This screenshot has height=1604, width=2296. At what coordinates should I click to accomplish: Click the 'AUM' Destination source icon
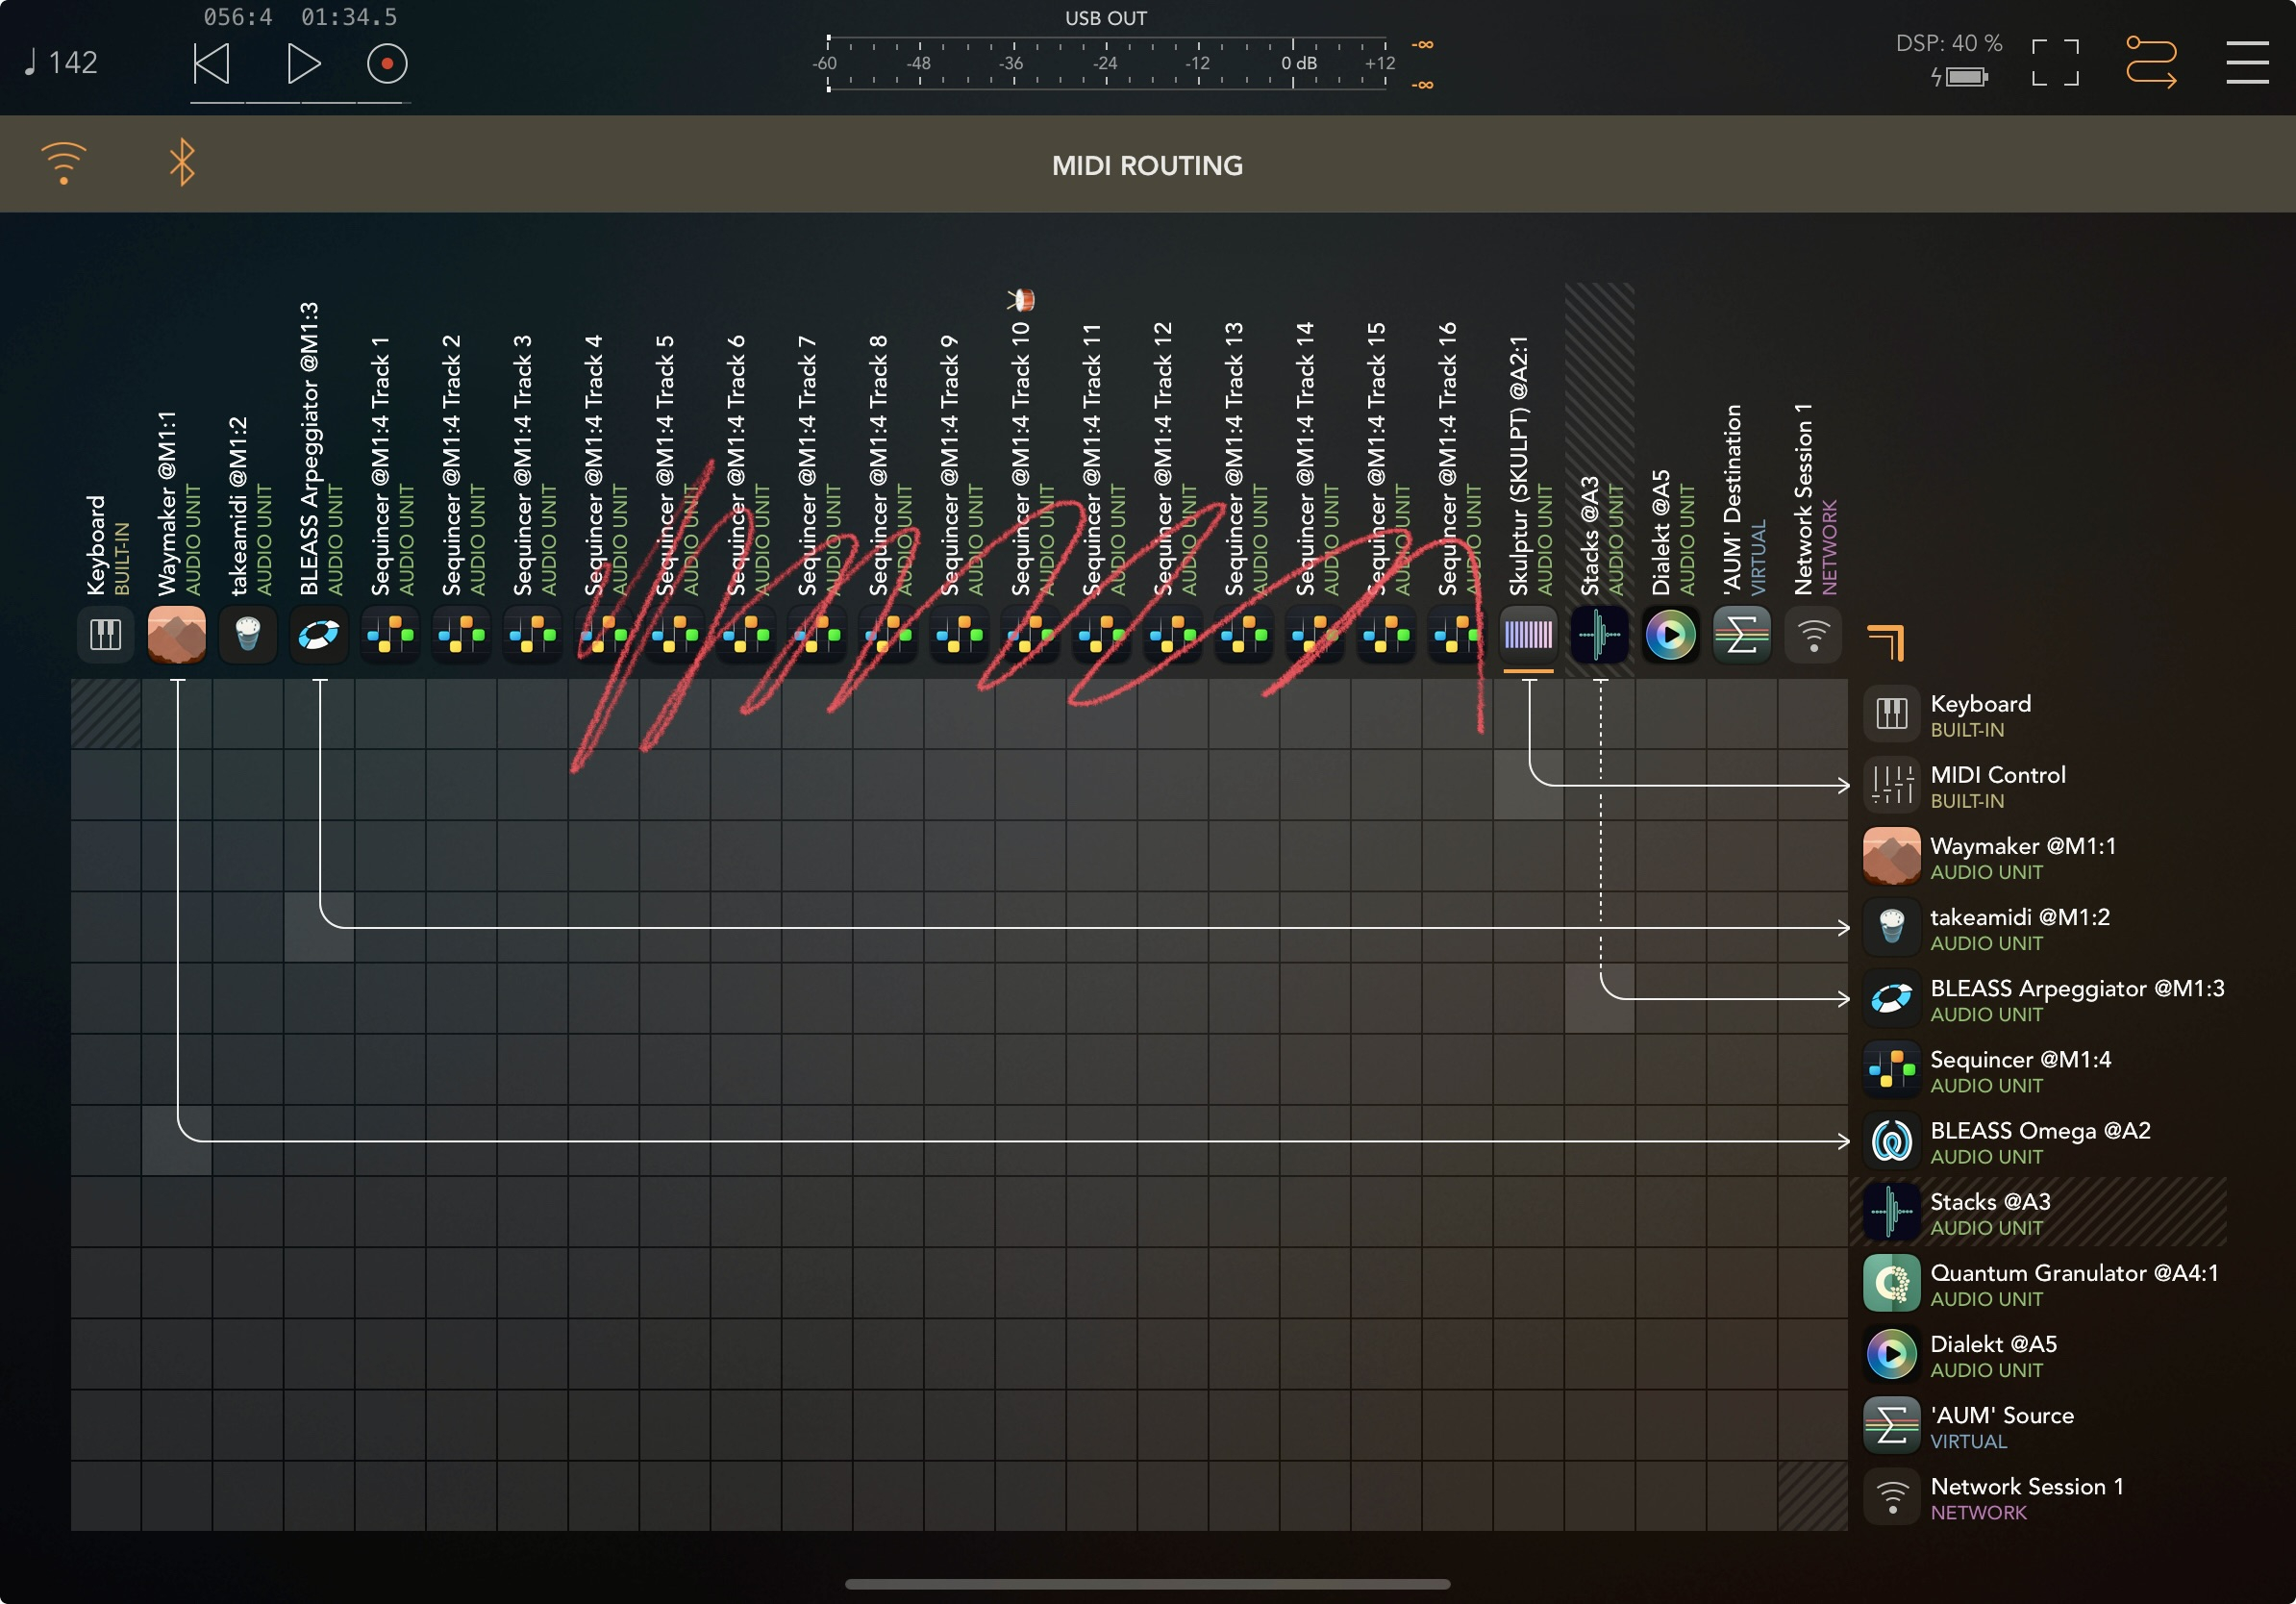point(1741,634)
